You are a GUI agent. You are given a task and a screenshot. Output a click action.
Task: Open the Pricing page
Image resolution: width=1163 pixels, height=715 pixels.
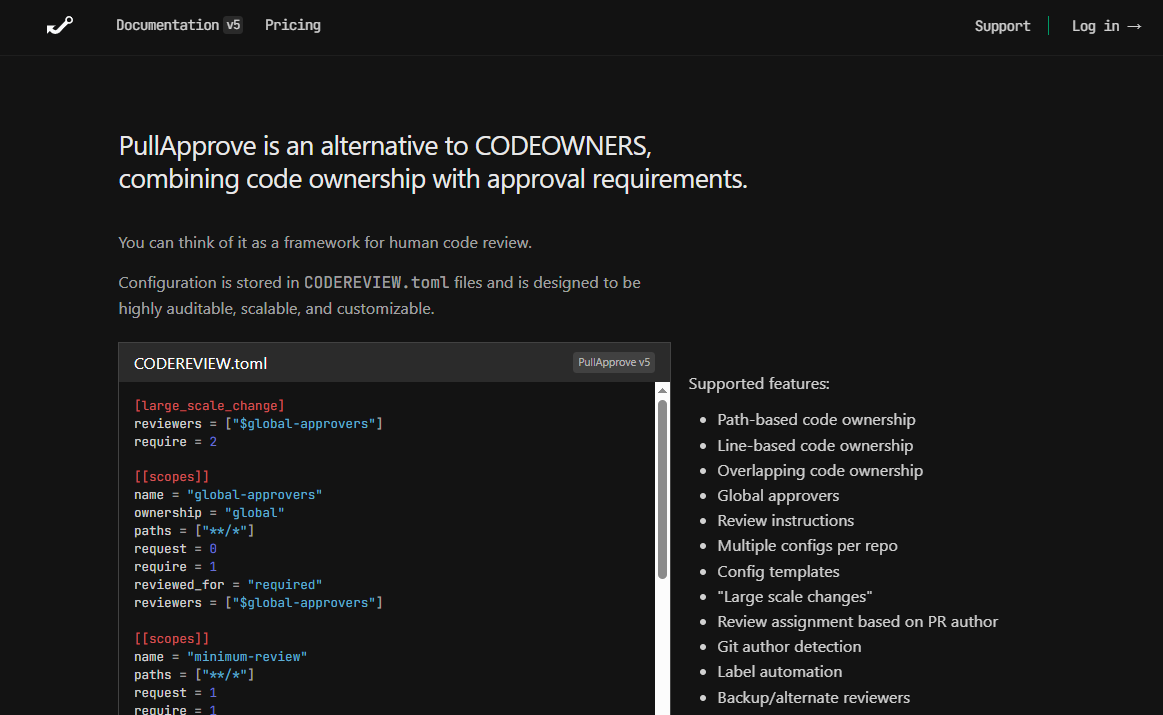[293, 25]
